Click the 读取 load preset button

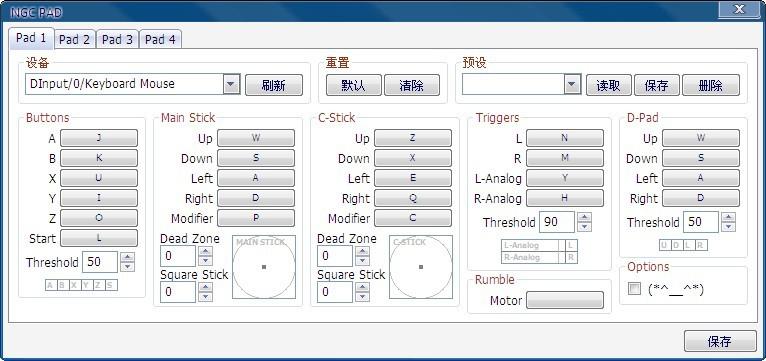[x=608, y=85]
